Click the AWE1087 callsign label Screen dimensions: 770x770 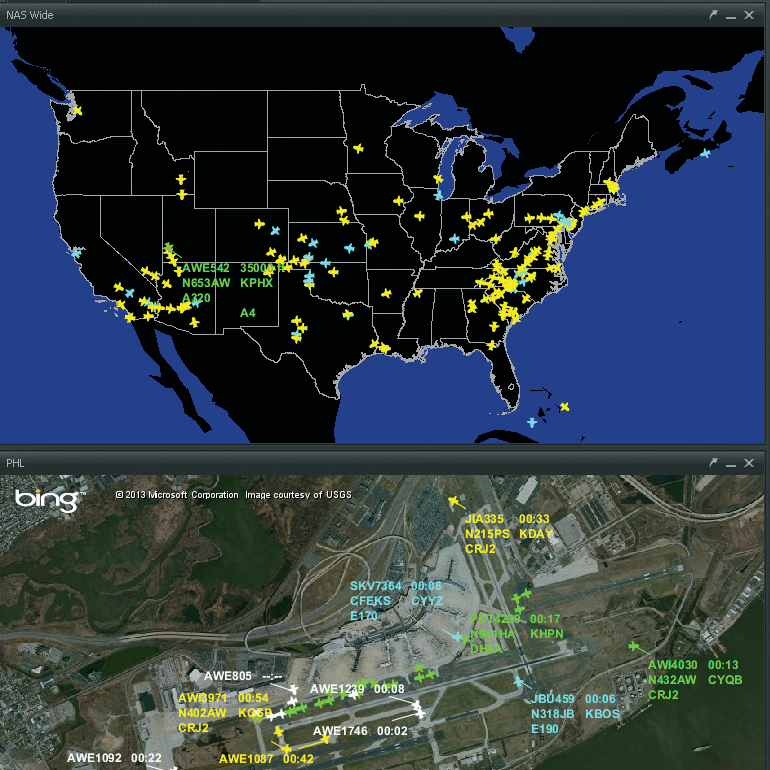246,759
